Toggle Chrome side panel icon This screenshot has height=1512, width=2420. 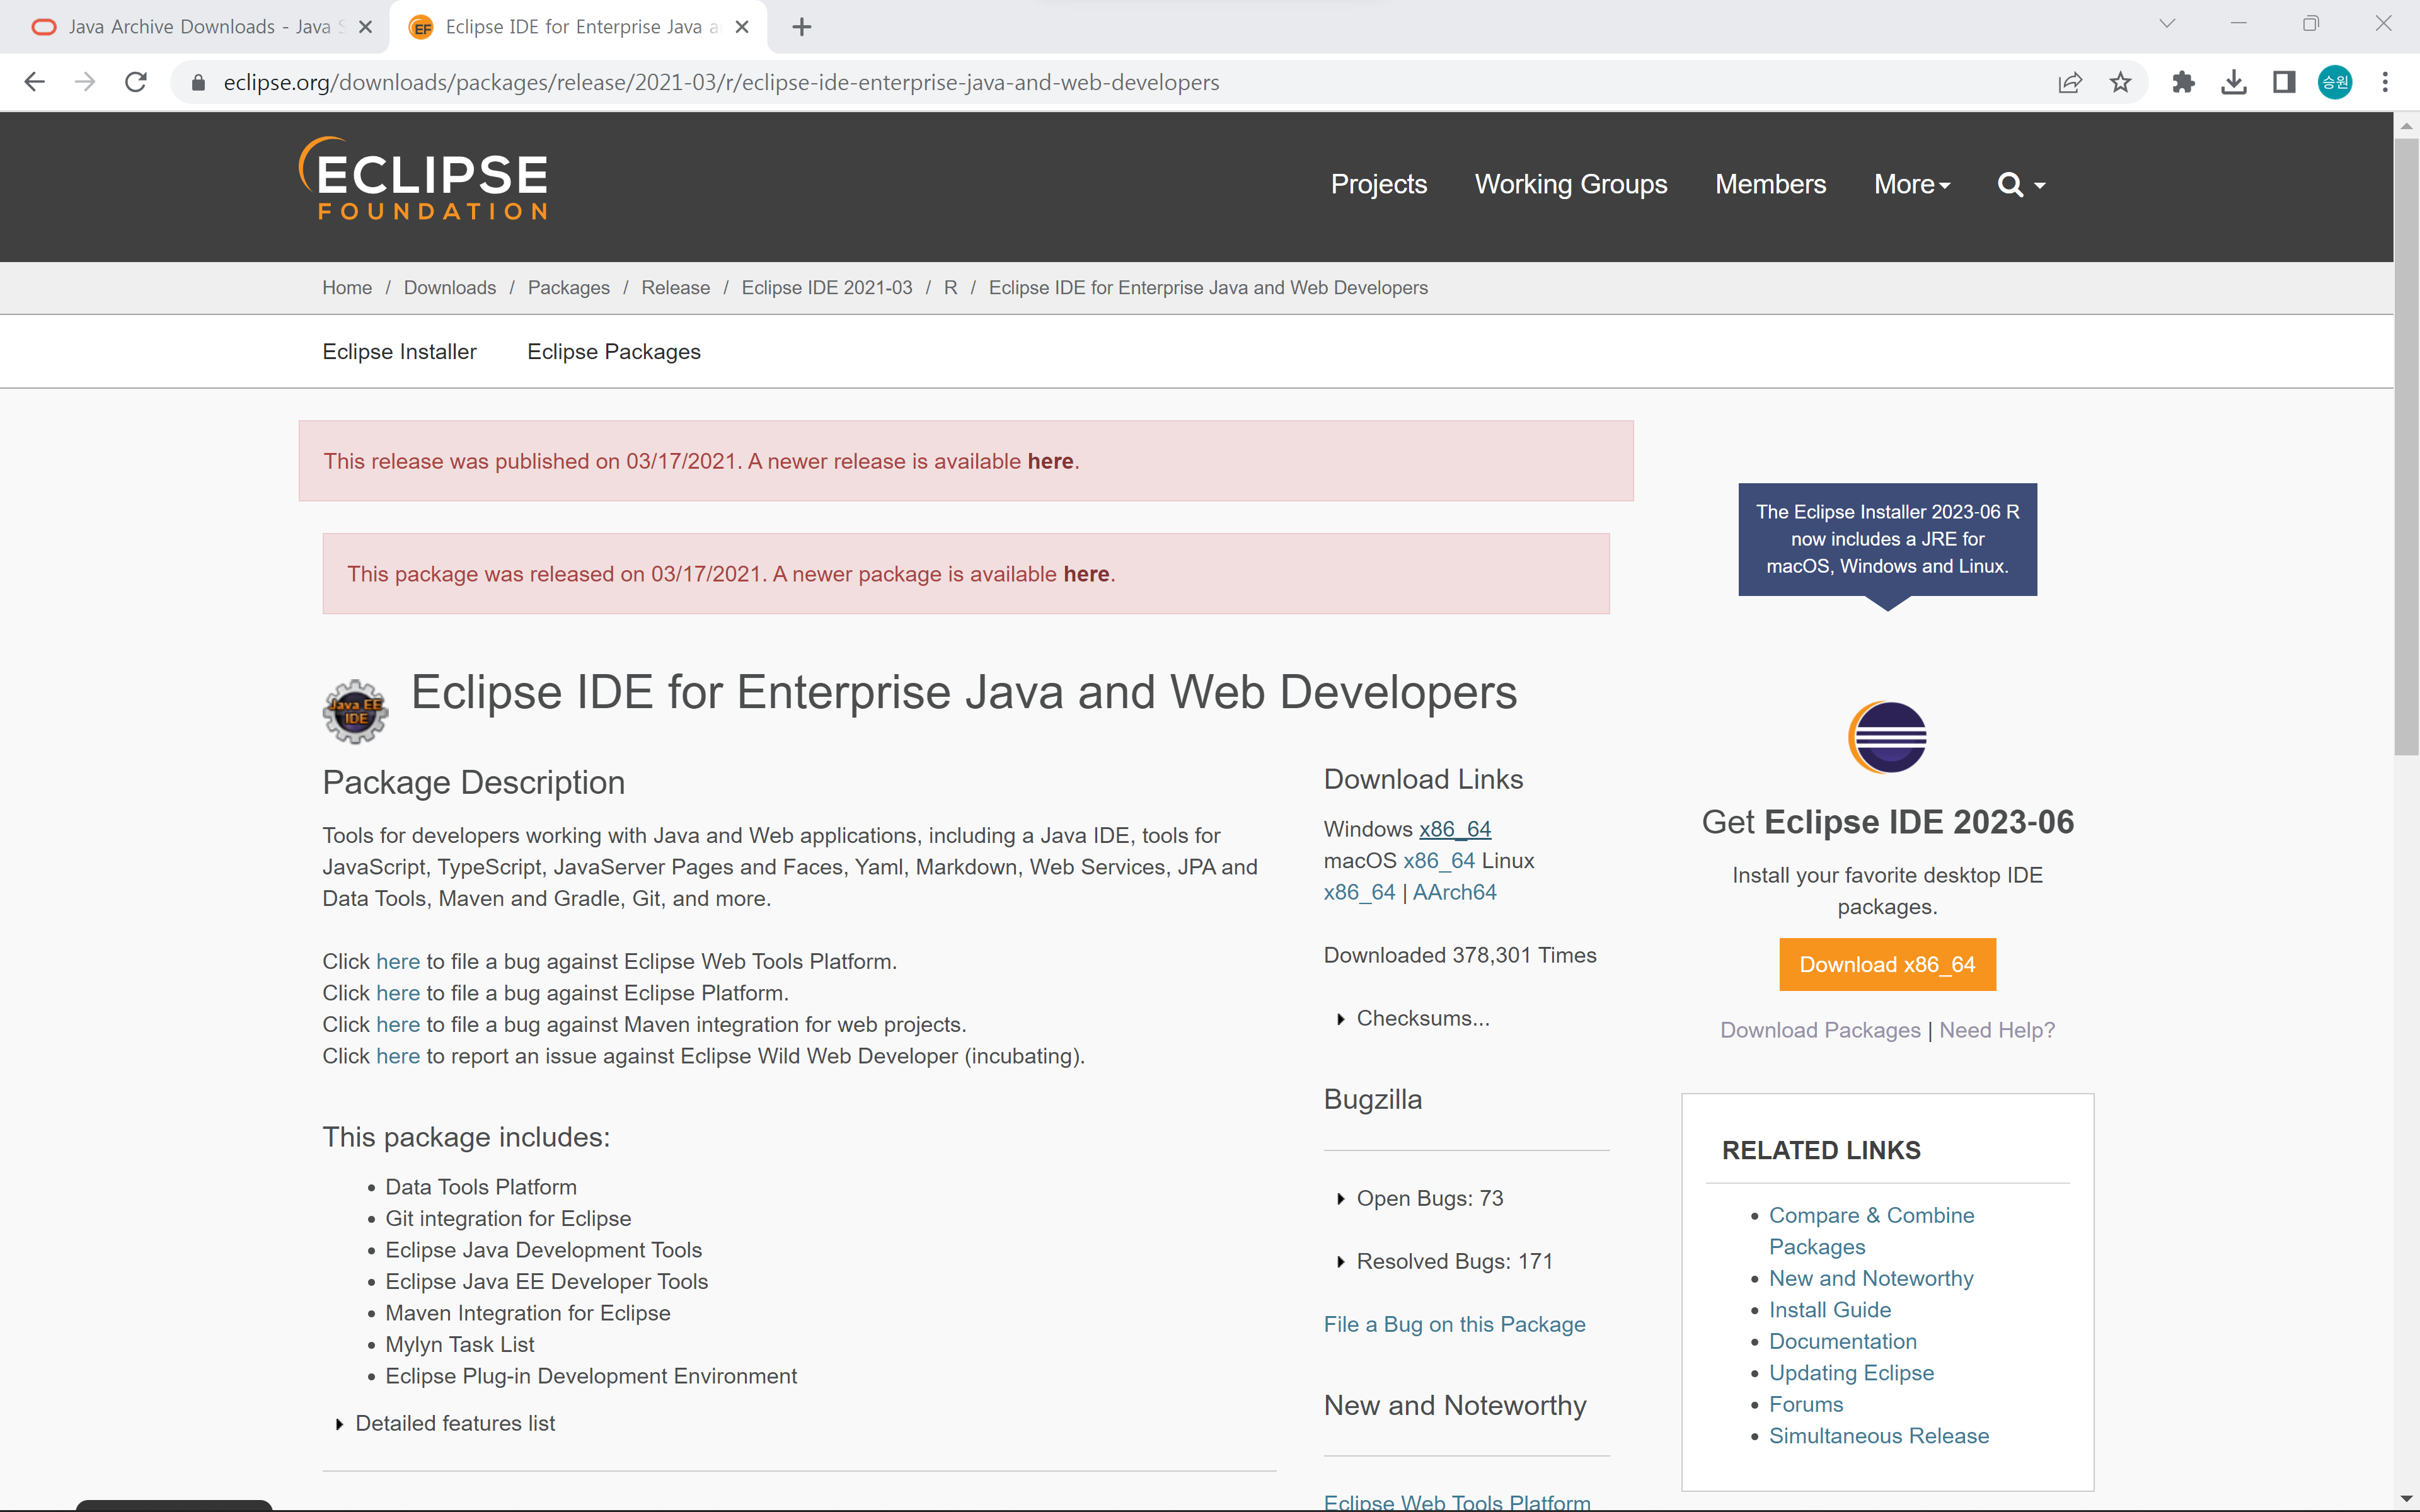[x=2284, y=82]
